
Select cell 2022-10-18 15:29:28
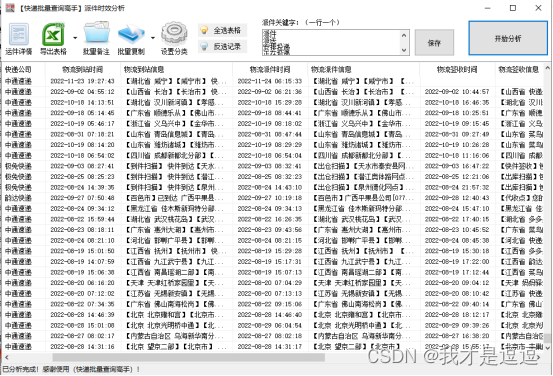pos(270,102)
